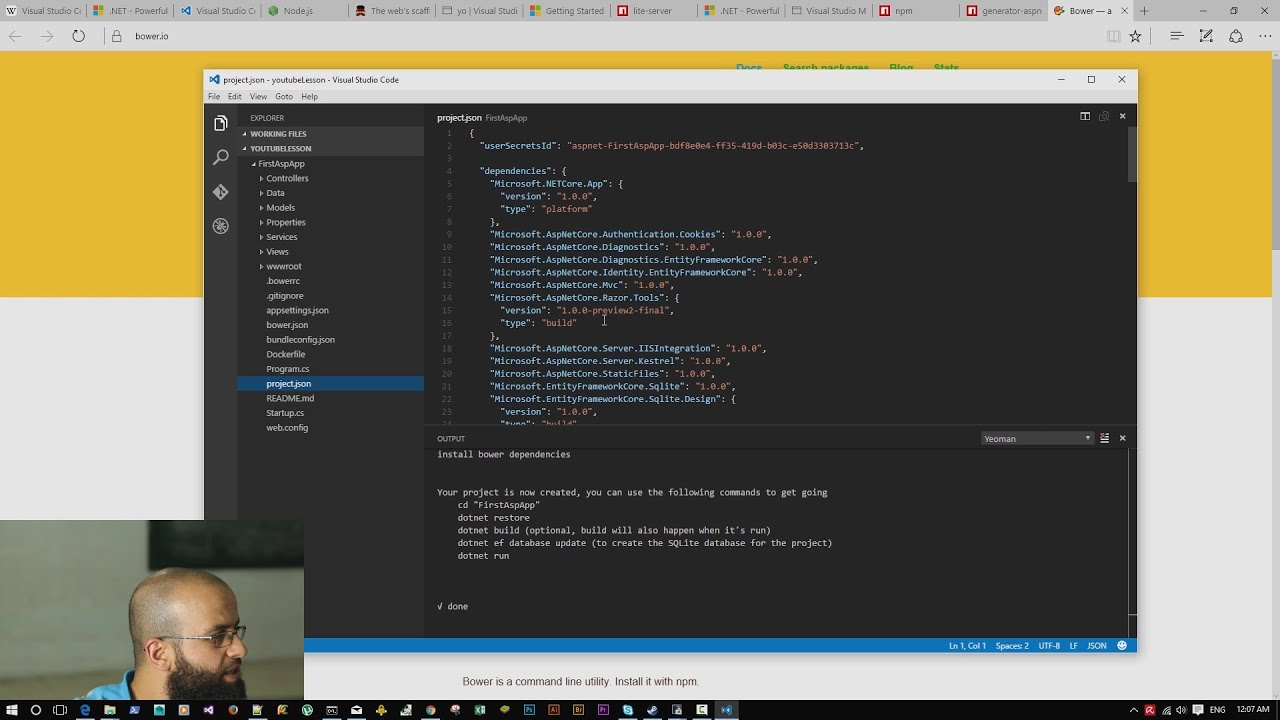Open the File menu in VS Code
This screenshot has width=1280, height=720.
click(x=214, y=97)
